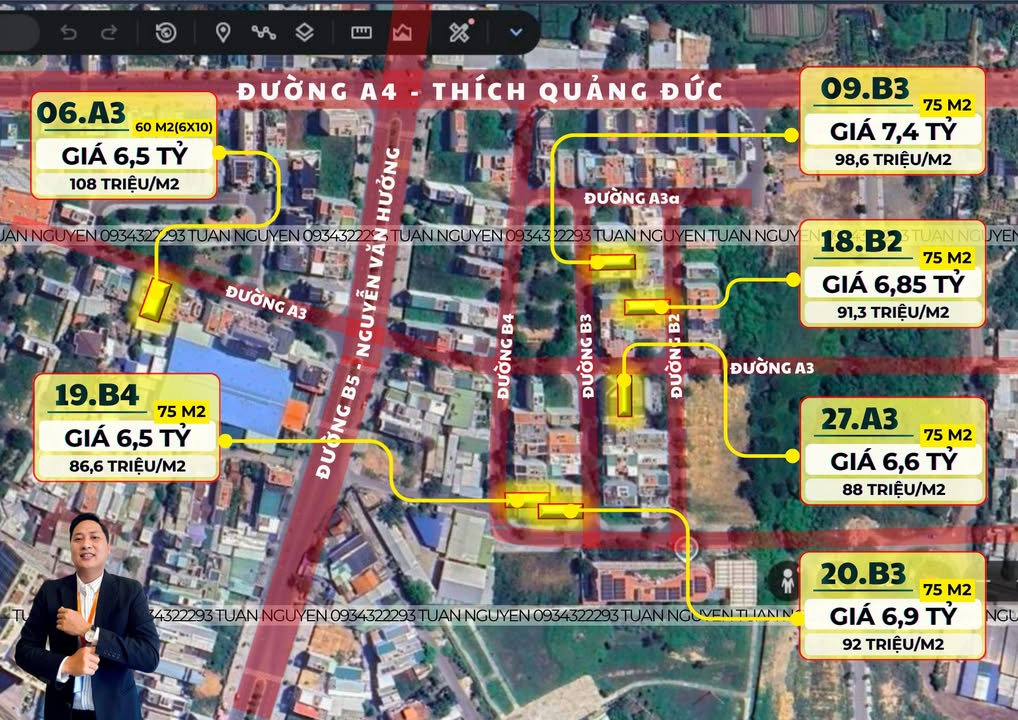This screenshot has width=1018, height=720.
Task: Select the draw path tool
Action: [x=263, y=33]
